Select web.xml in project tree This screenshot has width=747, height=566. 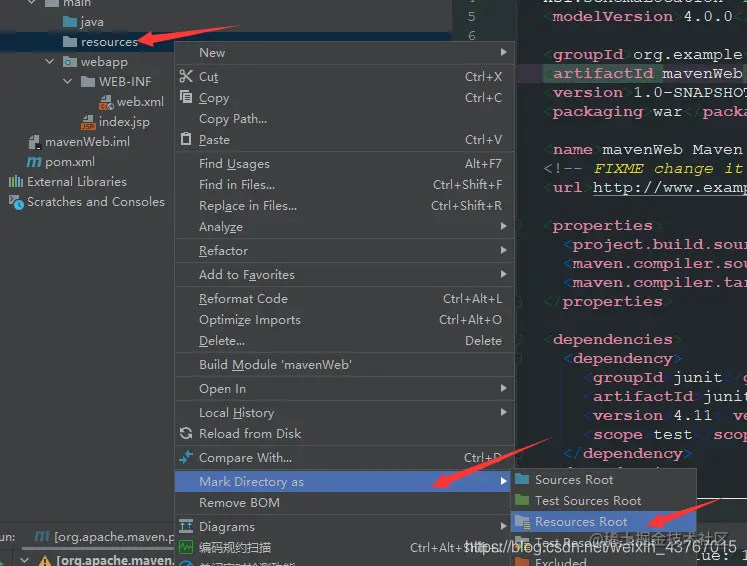tap(140, 102)
